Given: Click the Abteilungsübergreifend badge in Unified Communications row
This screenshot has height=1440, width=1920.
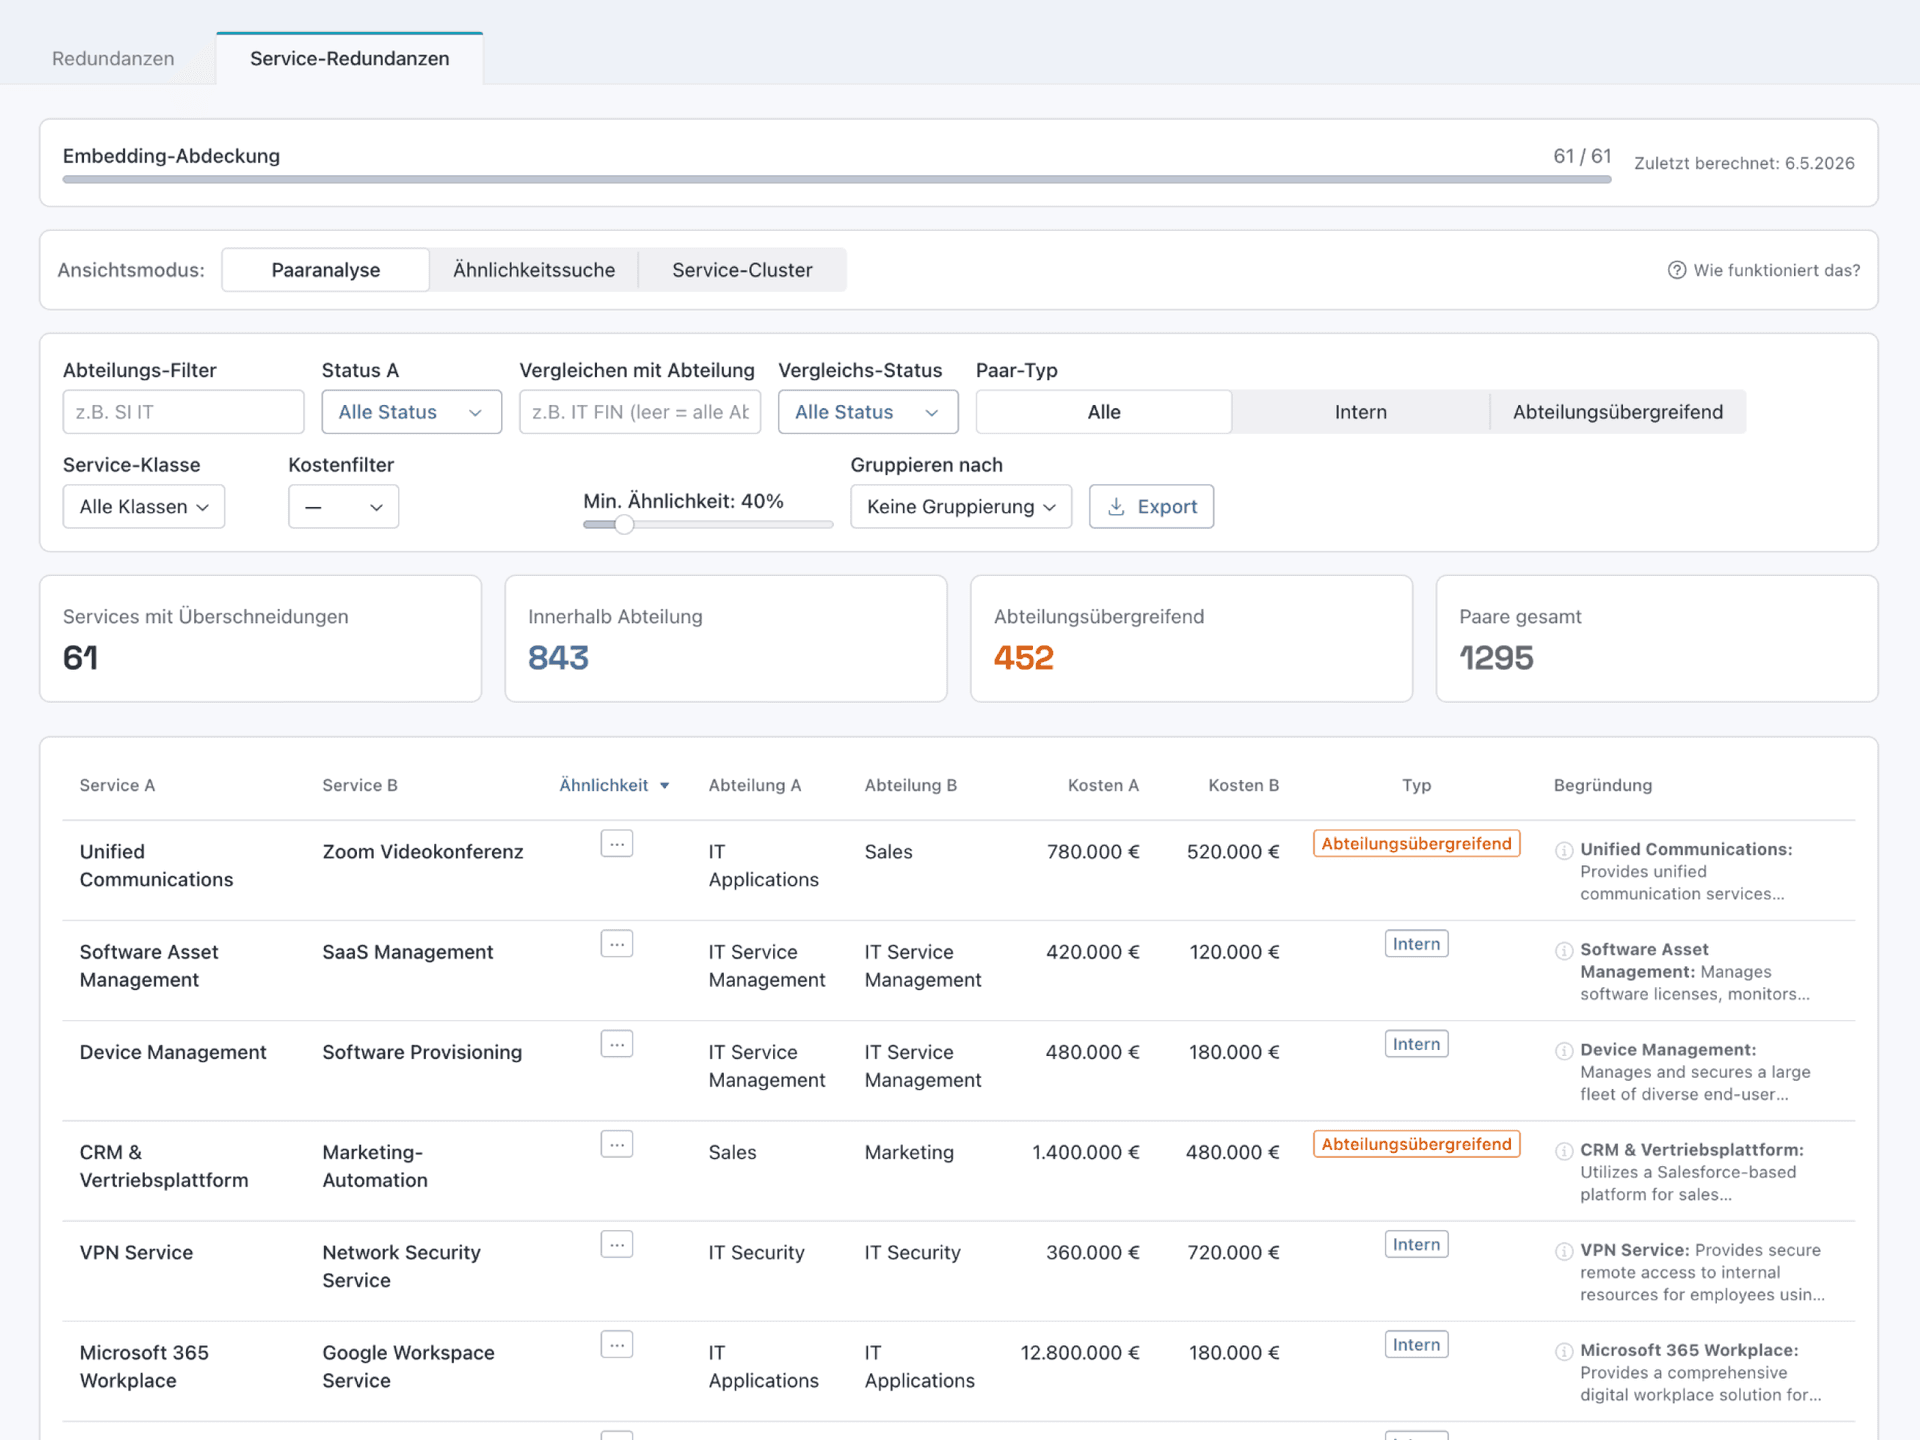Looking at the screenshot, I should [x=1416, y=844].
